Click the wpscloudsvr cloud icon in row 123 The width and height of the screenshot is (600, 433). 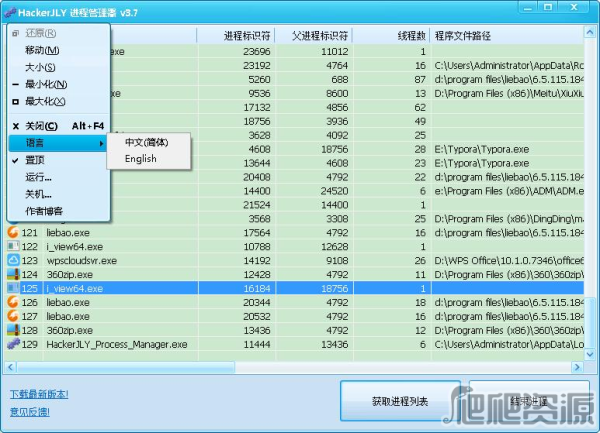(13, 260)
